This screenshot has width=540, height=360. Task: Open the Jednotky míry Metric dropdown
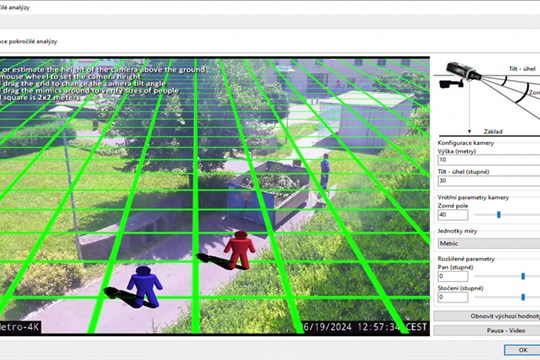pos(489,243)
